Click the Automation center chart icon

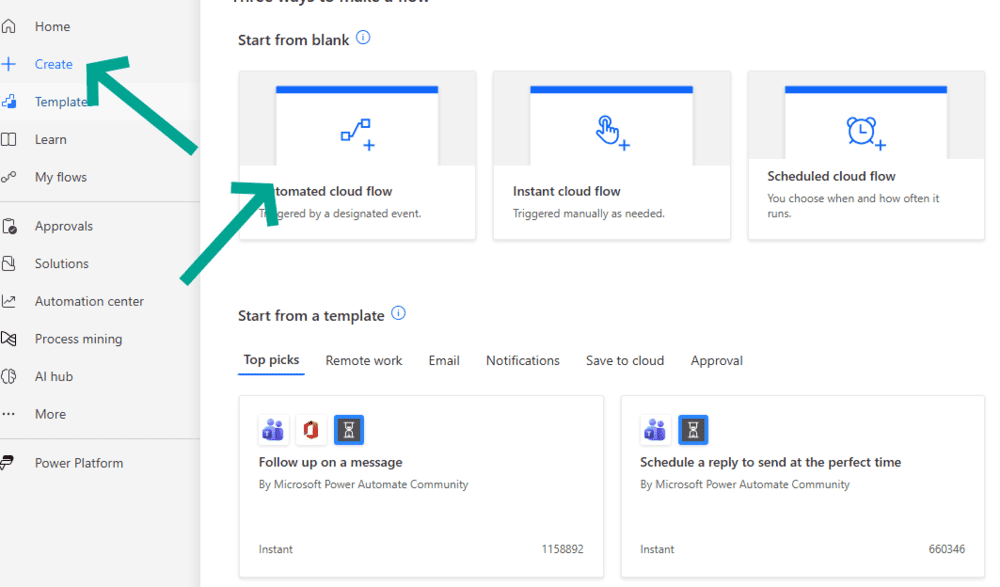pos(8,301)
